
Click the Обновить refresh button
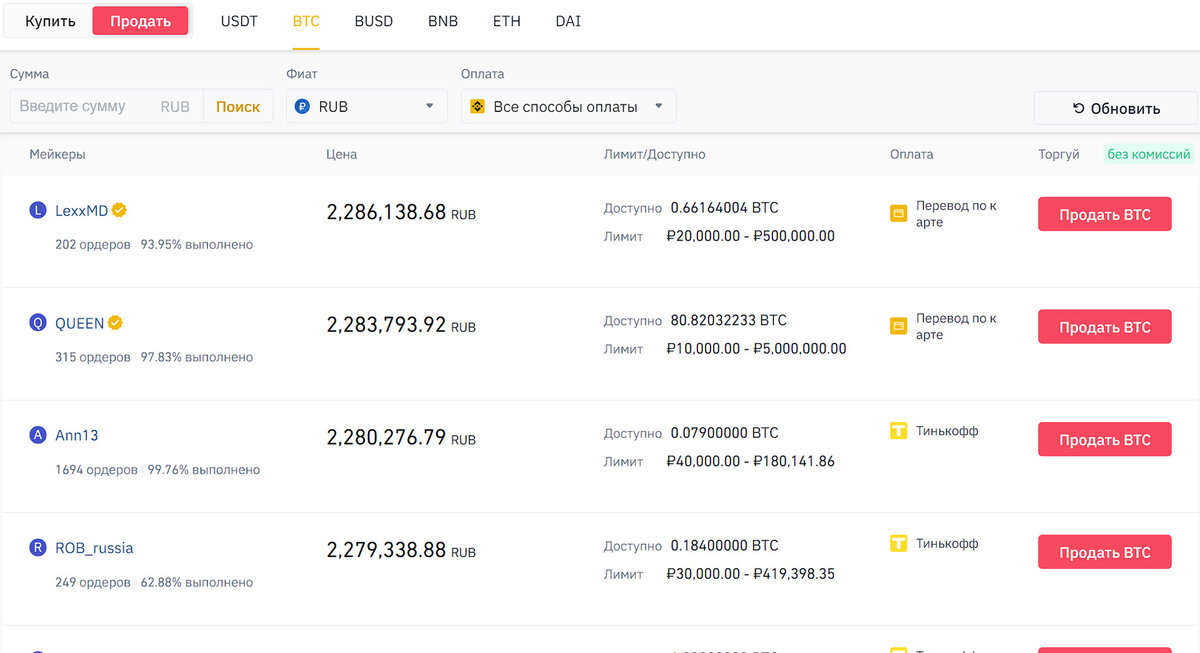[1116, 108]
